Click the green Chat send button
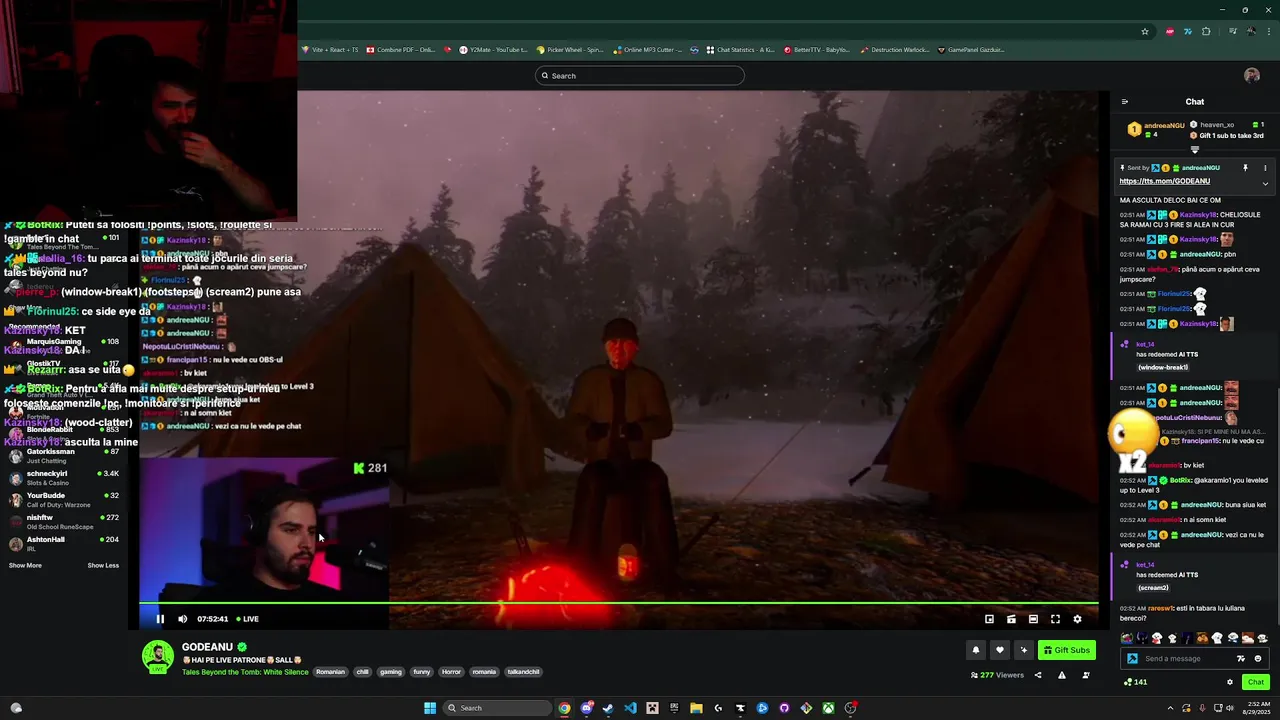 coord(1256,682)
